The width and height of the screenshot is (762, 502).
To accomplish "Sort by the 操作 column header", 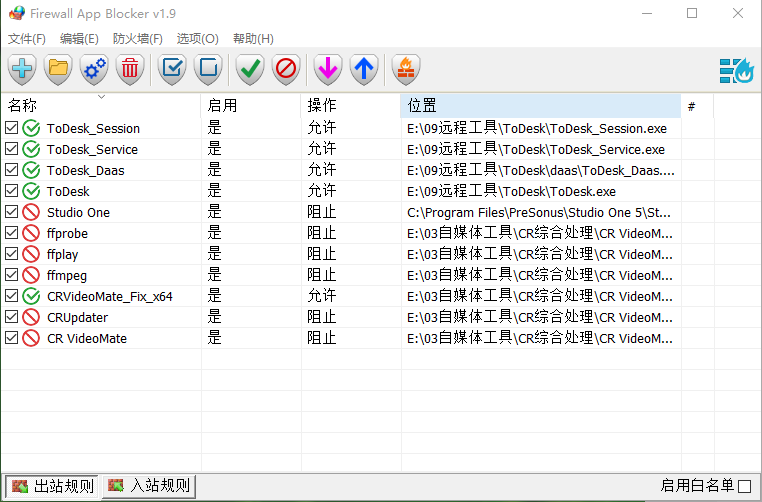I will coord(351,105).
